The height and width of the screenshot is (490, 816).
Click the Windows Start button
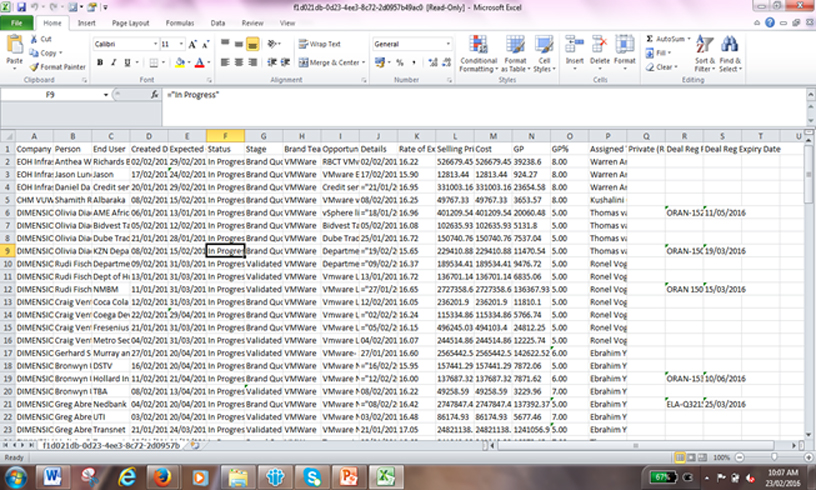[x=15, y=476]
